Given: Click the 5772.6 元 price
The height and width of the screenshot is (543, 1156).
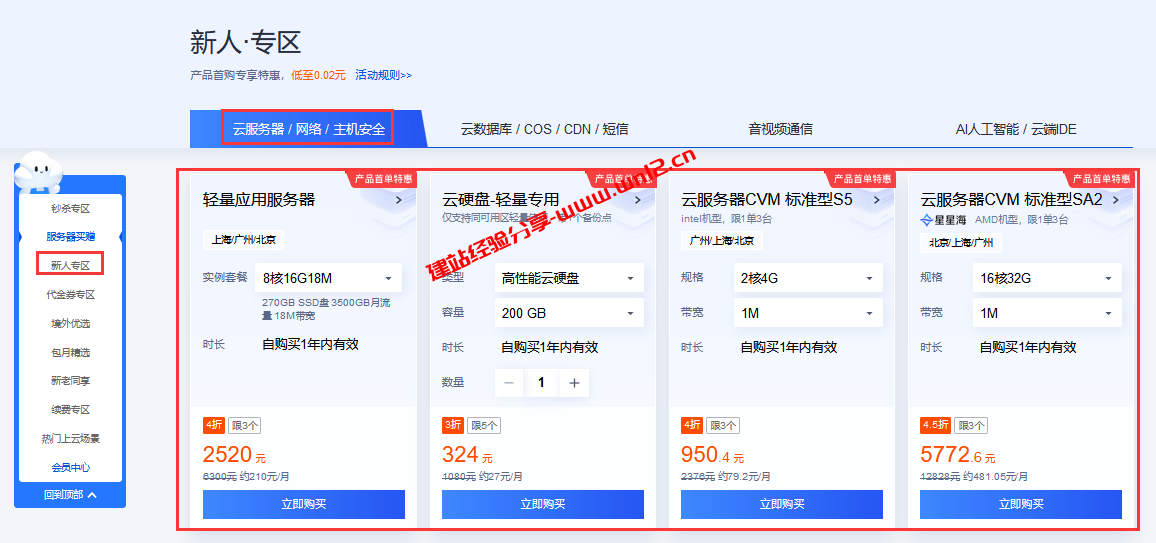Looking at the screenshot, I should point(958,455).
